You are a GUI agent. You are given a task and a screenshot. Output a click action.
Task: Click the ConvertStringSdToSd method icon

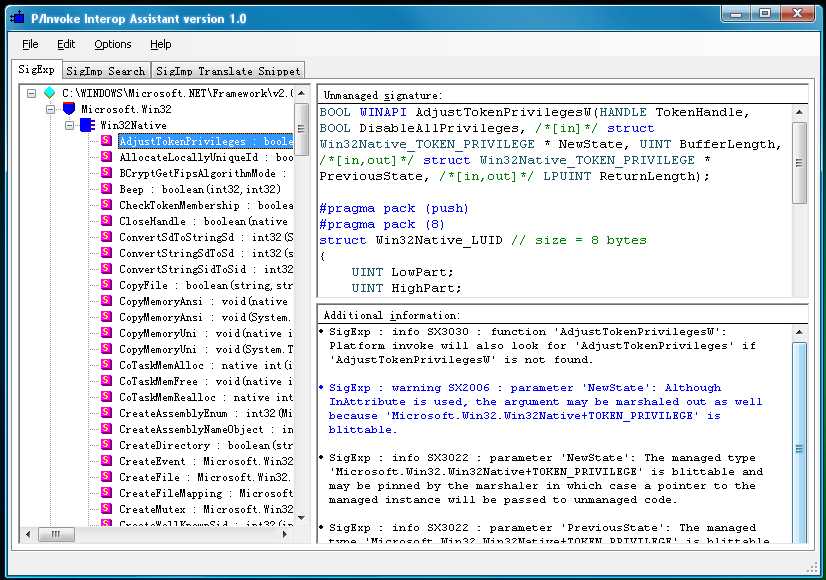click(x=106, y=252)
